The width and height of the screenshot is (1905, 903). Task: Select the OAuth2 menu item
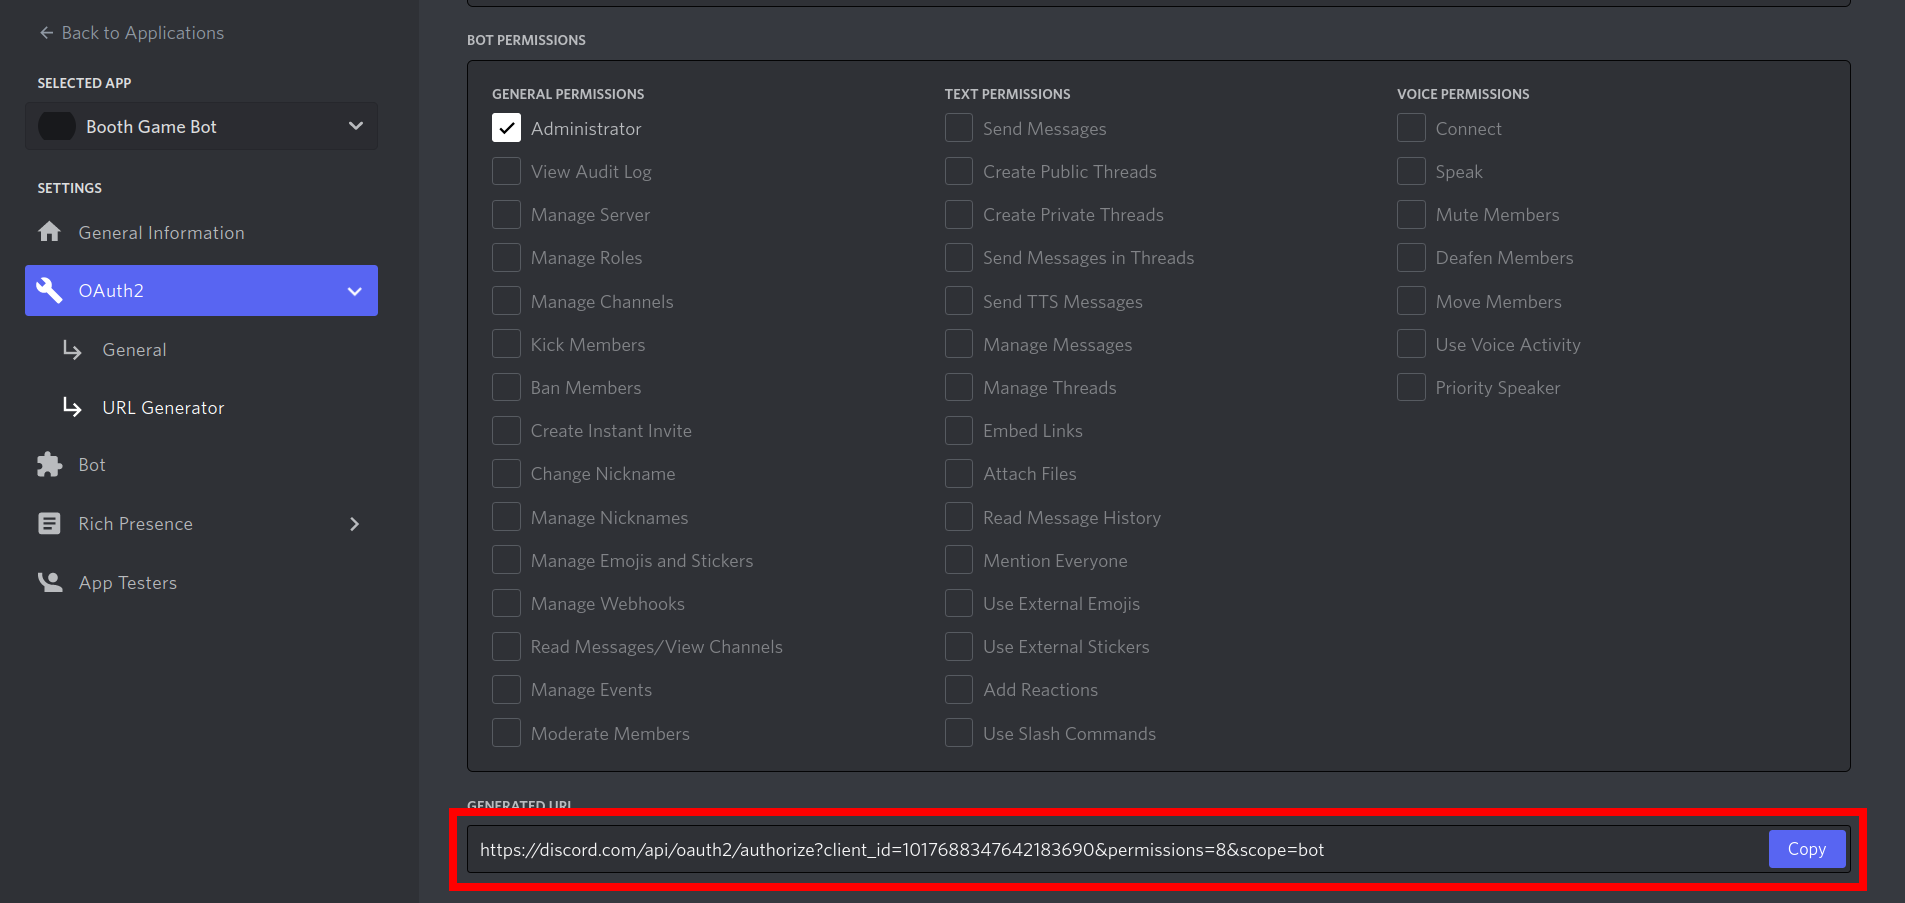(201, 290)
